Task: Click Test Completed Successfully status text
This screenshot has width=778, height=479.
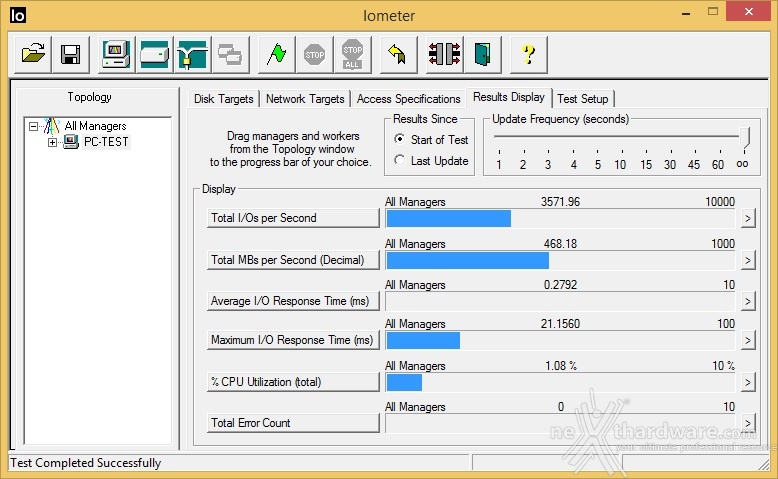Action: [x=85, y=463]
